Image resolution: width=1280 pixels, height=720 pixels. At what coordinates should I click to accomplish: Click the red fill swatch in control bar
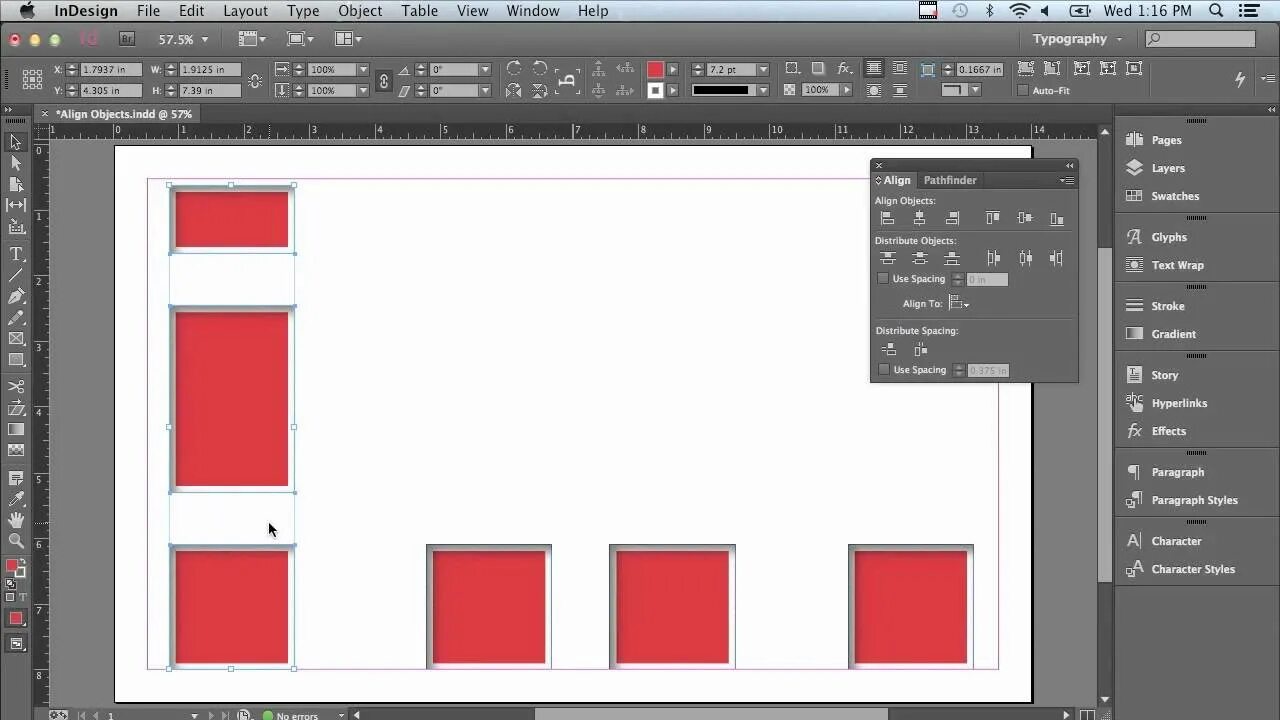coord(655,69)
